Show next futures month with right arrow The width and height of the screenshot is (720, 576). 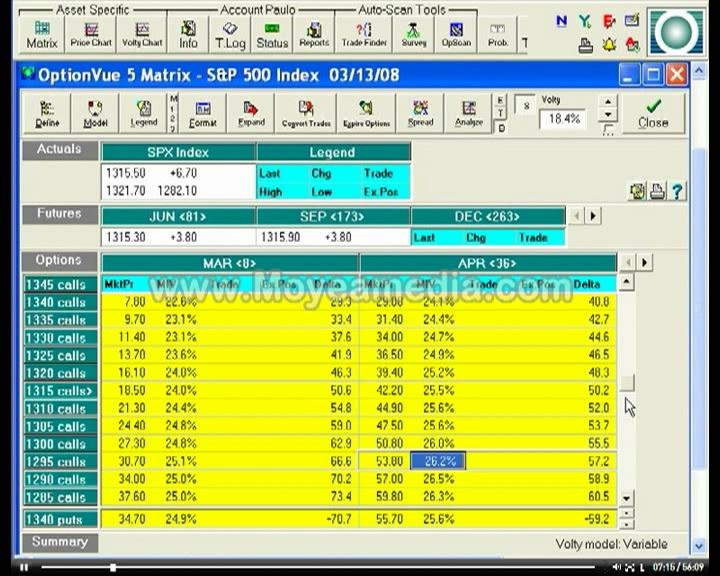click(x=593, y=215)
